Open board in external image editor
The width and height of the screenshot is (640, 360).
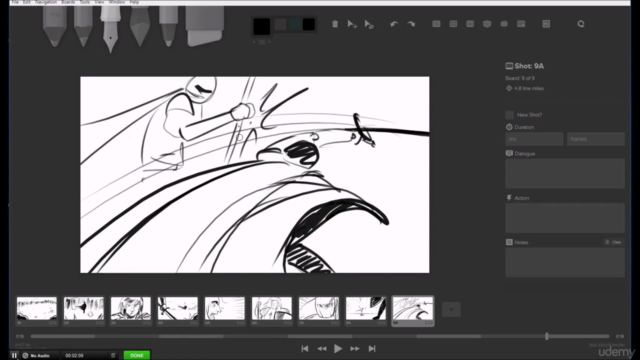[547, 24]
